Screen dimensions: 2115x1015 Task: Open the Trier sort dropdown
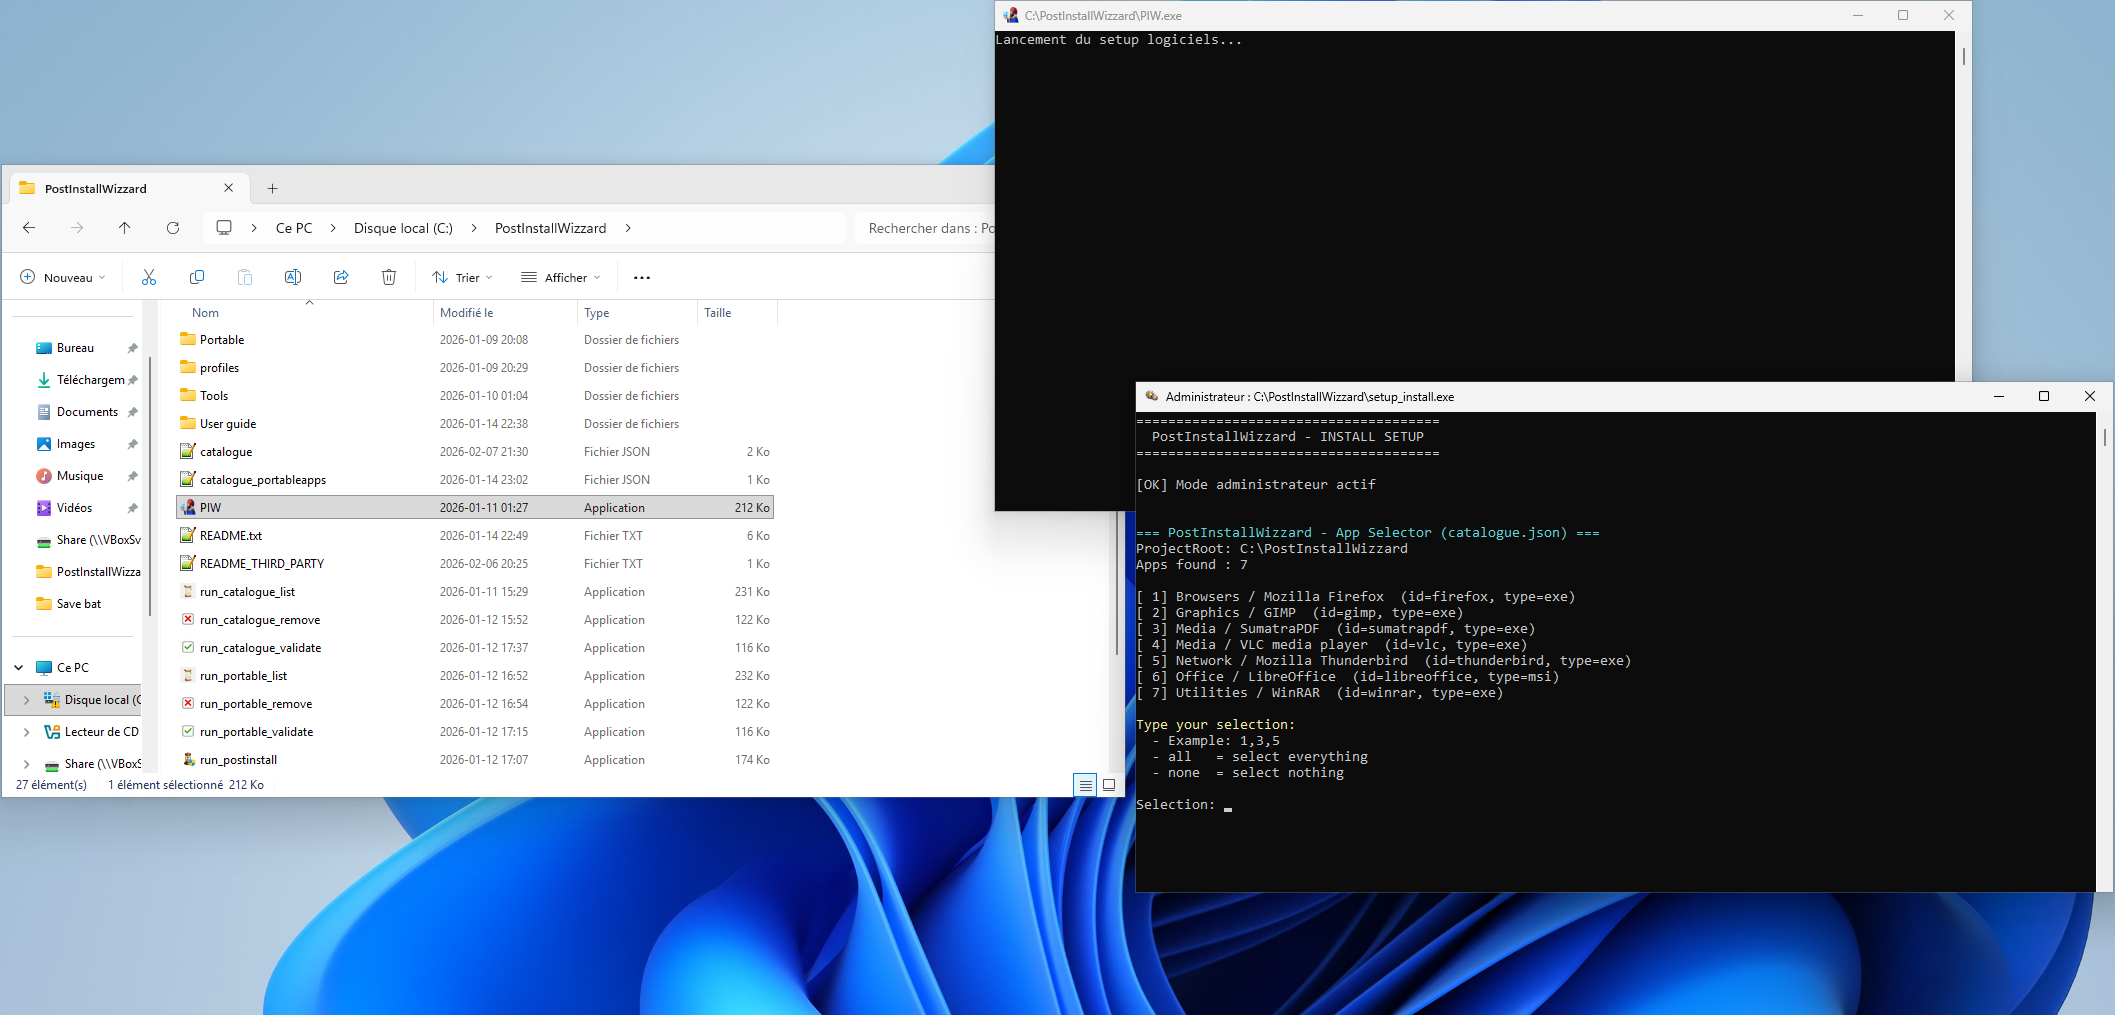(462, 277)
